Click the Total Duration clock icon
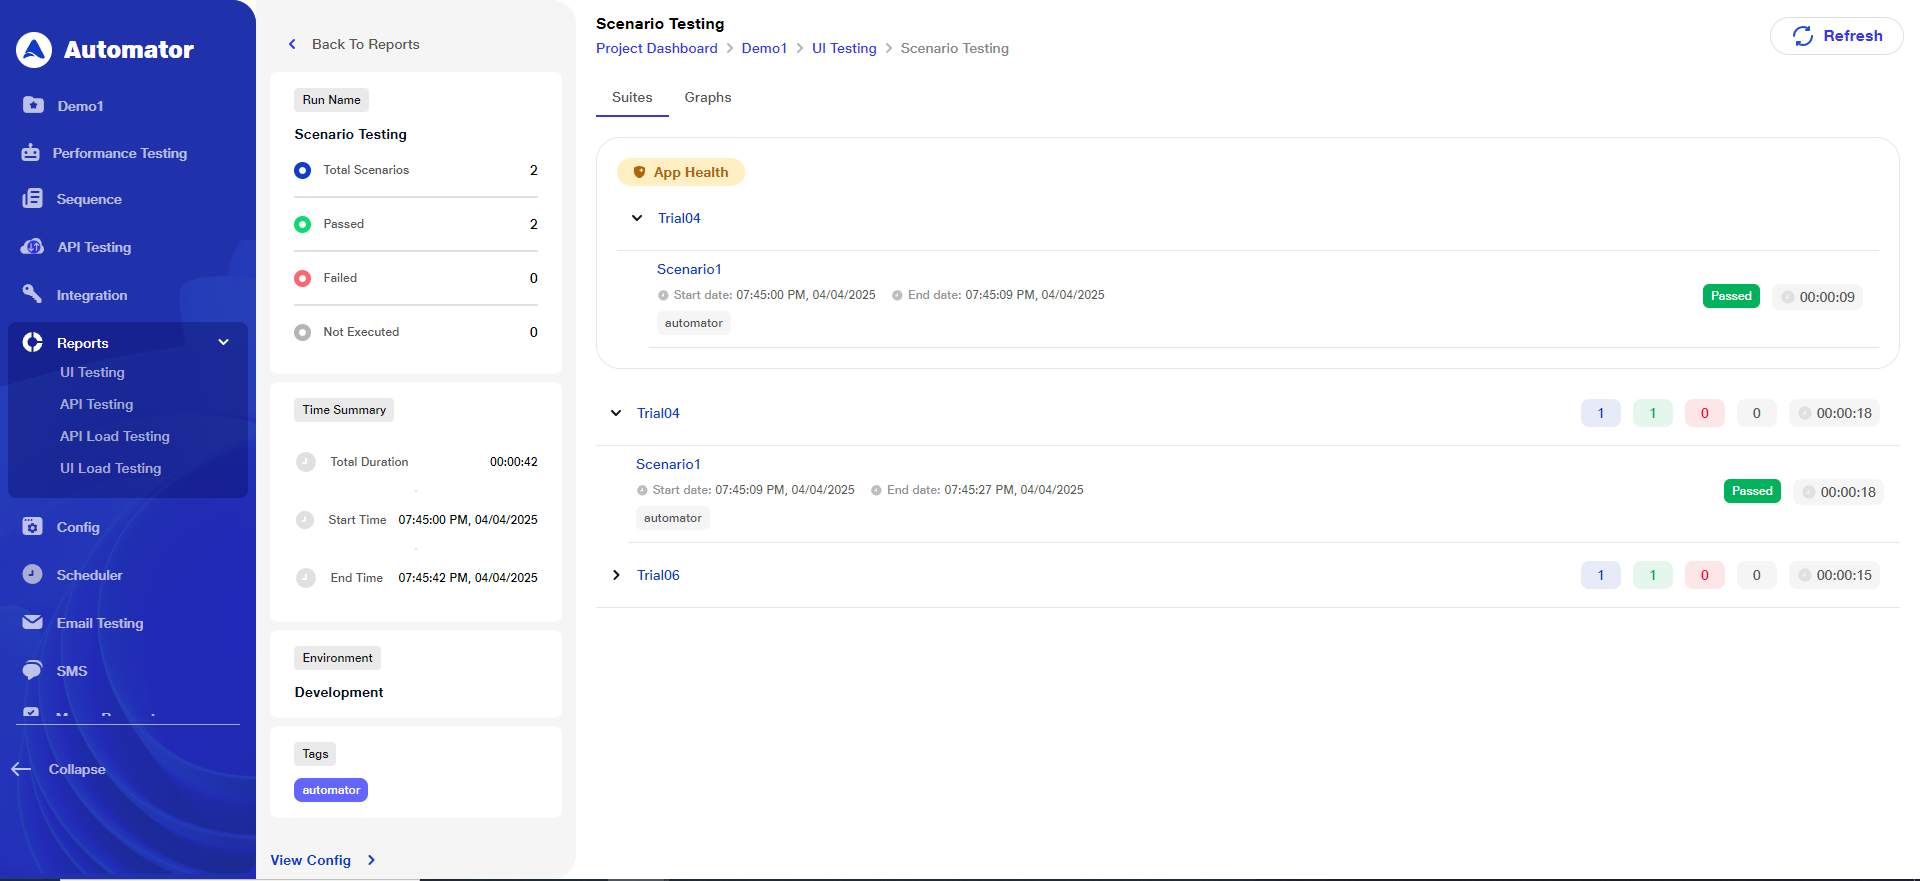Screen dimensions: 1920x881 tap(306, 462)
